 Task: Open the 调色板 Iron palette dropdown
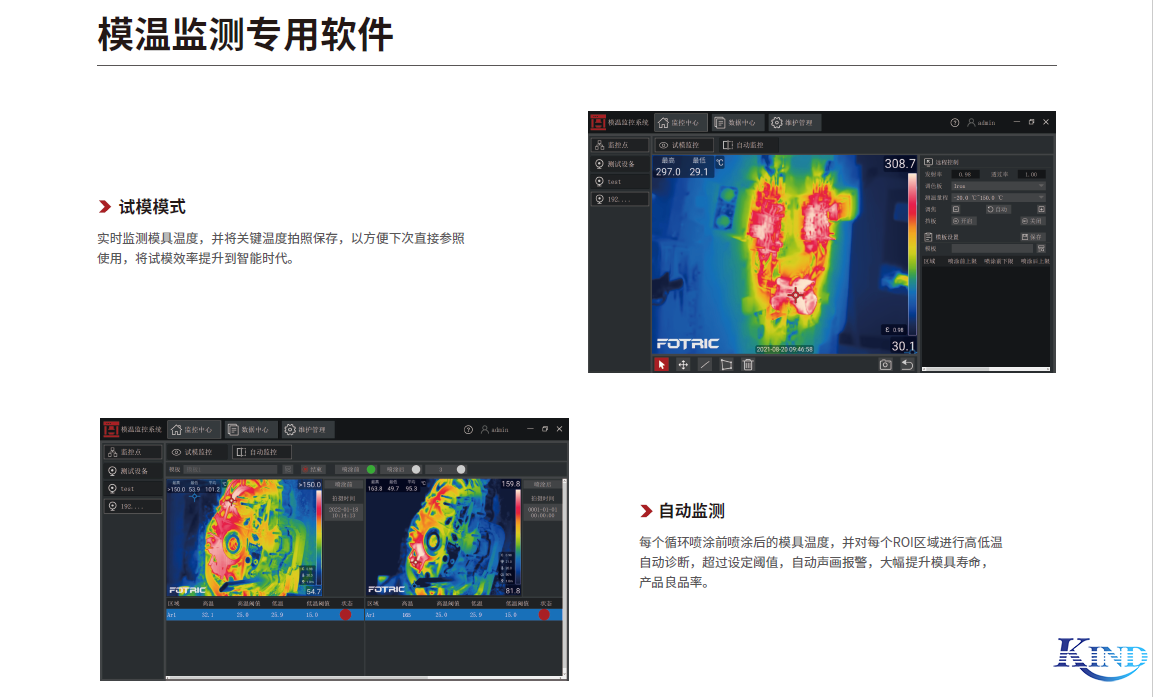[x=997, y=186]
